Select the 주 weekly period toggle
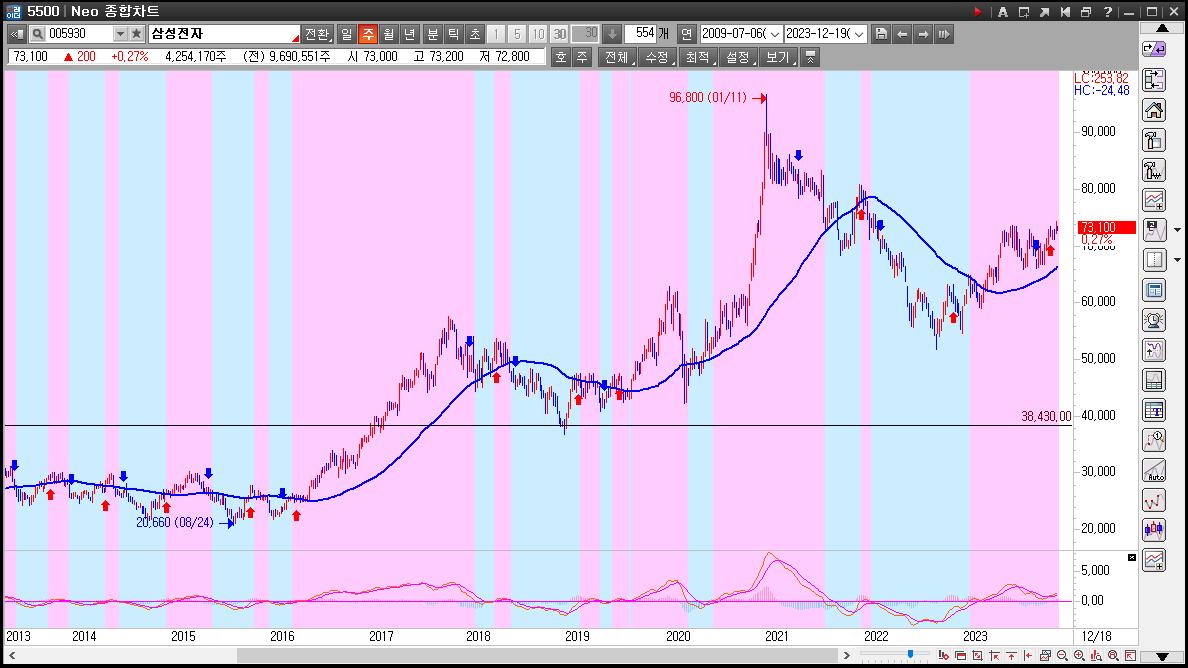 click(367, 34)
